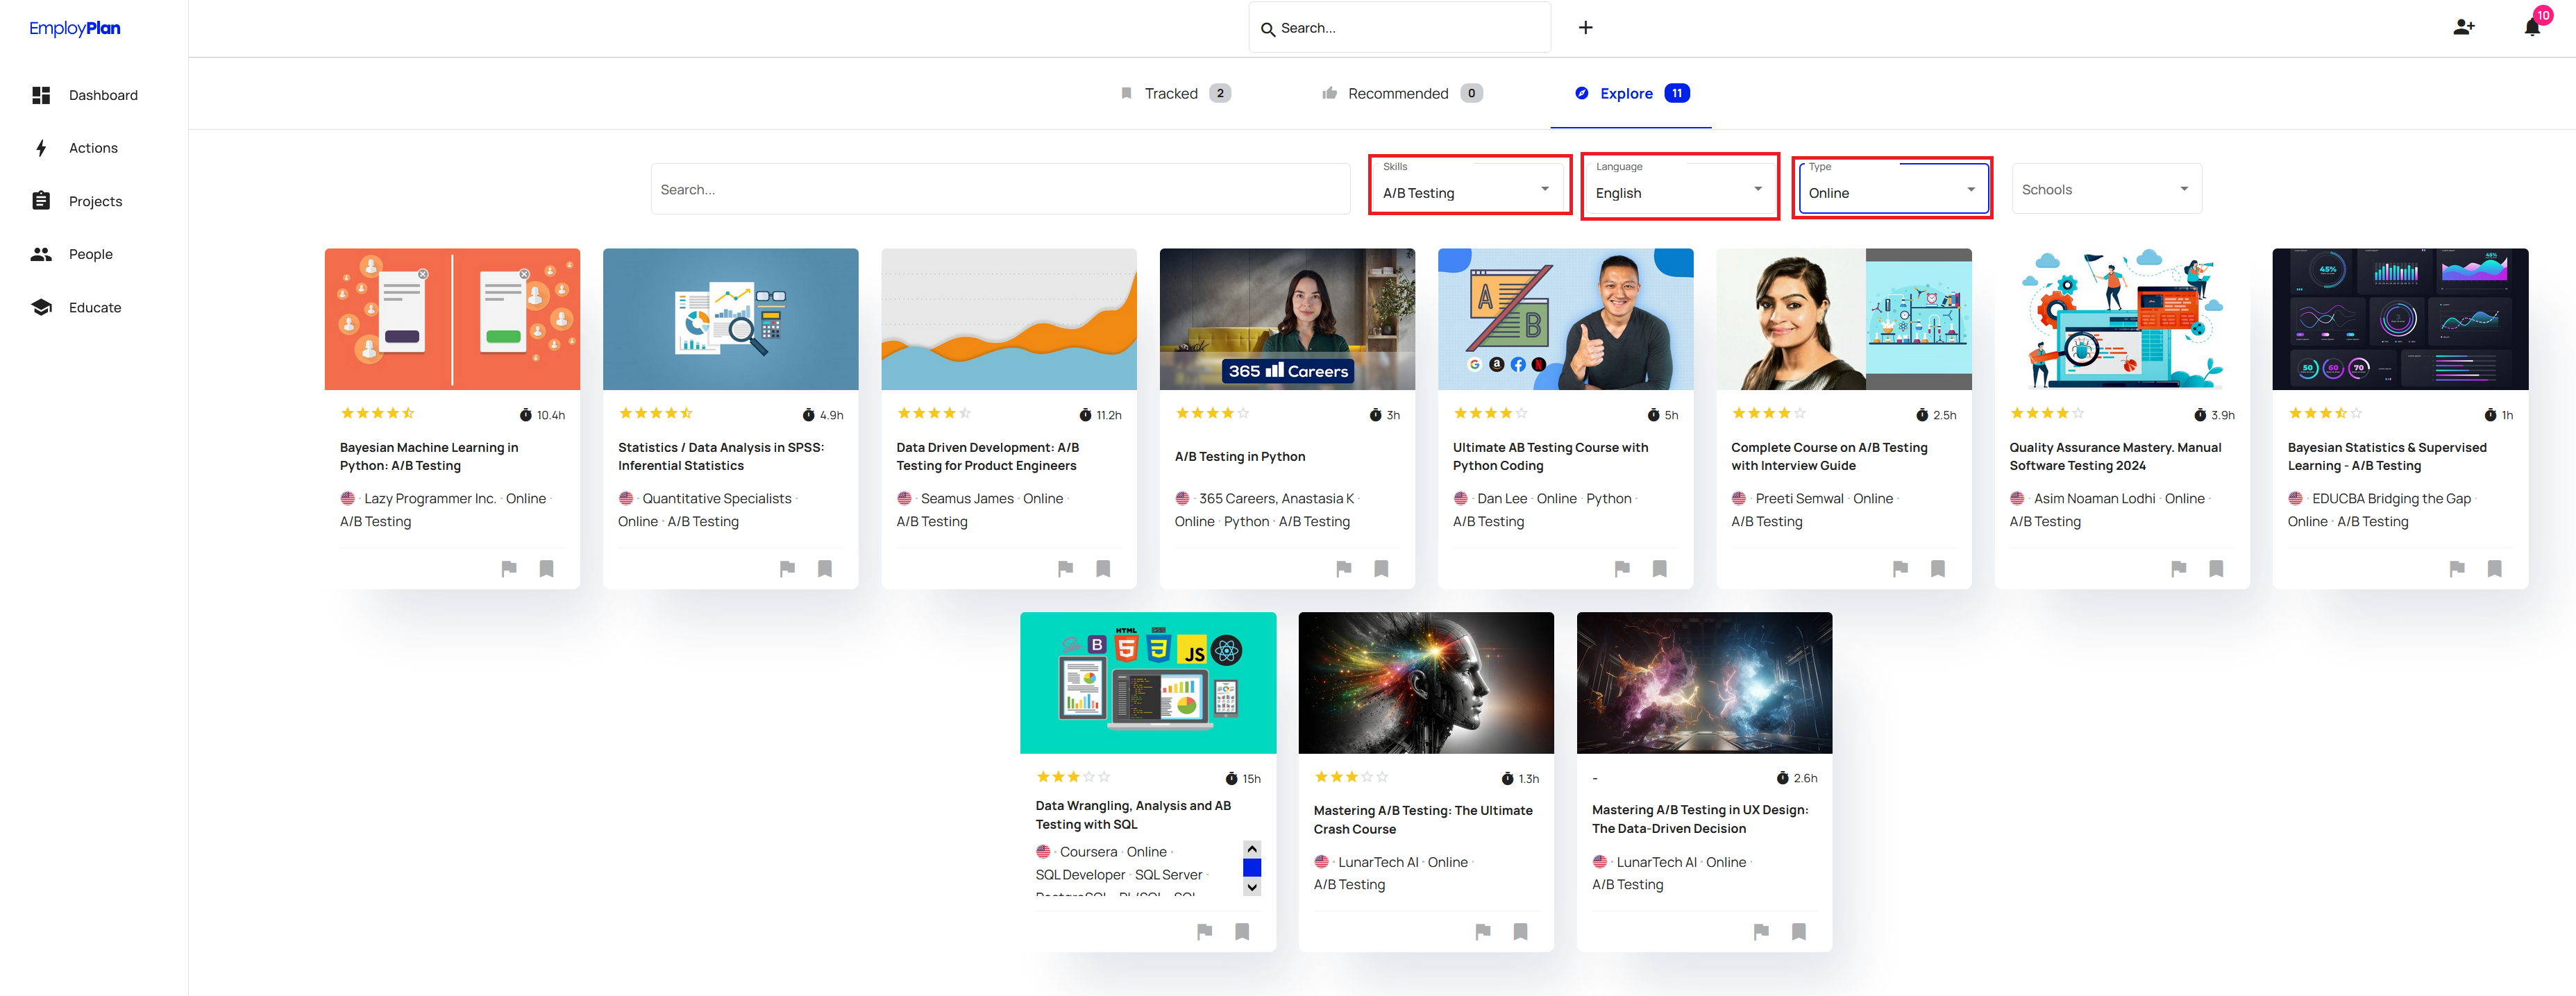Flag the Mastering A/B Testing in UX Design course
The height and width of the screenshot is (996, 2576).
(1761, 932)
